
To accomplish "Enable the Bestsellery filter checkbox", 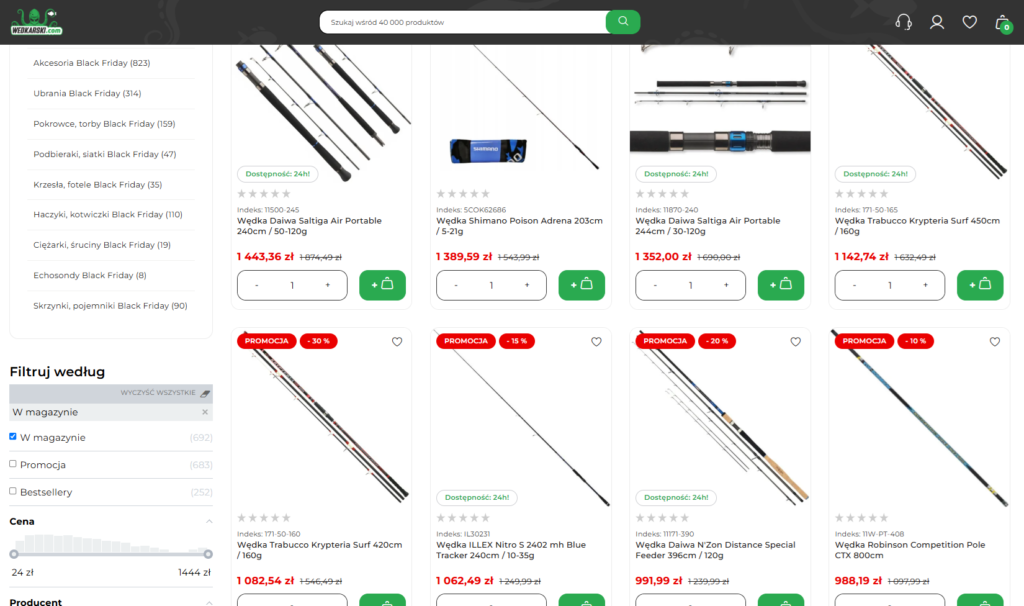I will tap(12, 491).
